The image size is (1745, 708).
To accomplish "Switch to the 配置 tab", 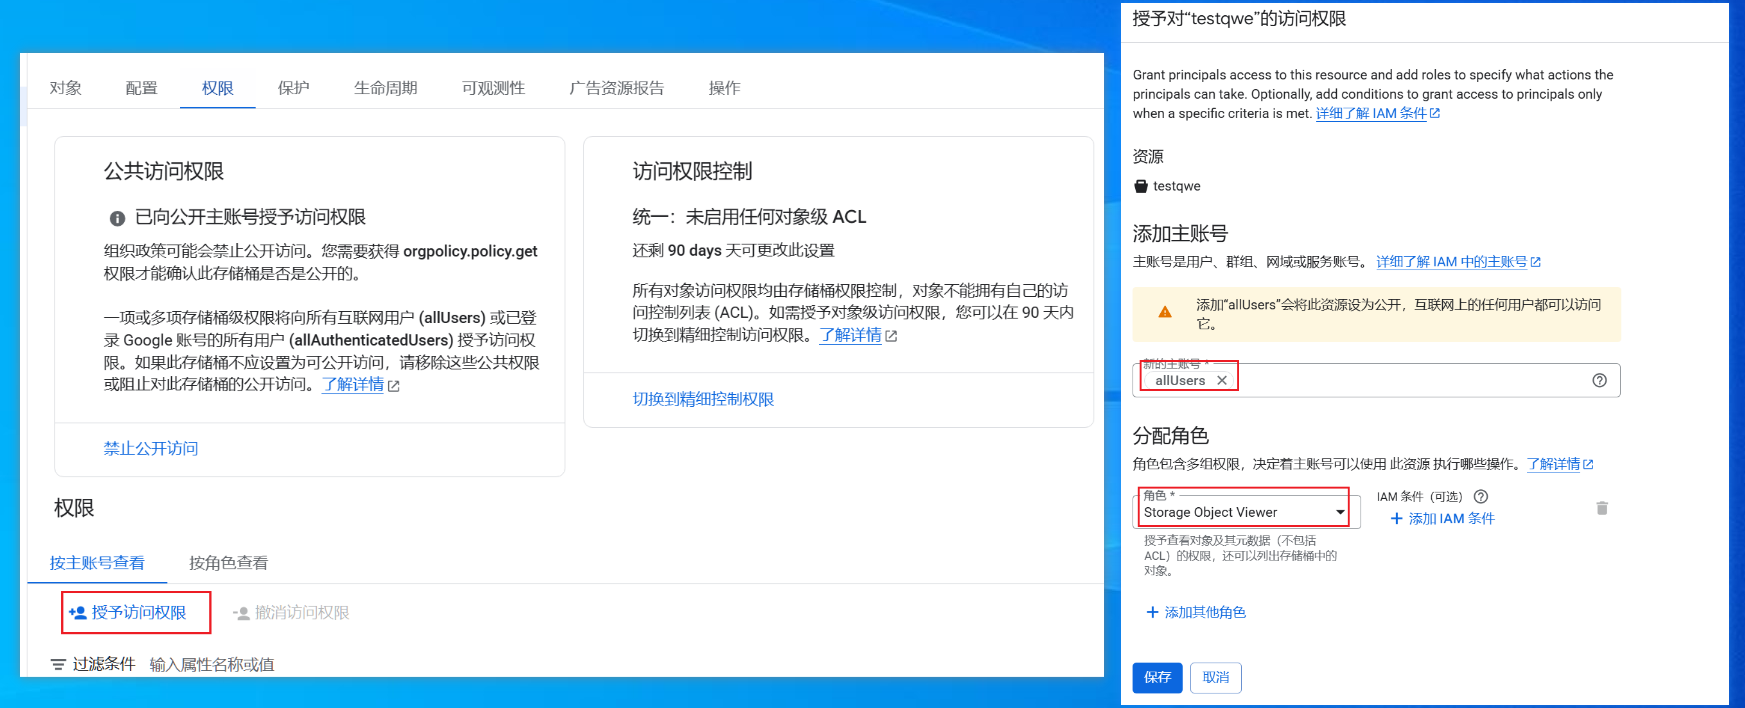I will tap(141, 88).
